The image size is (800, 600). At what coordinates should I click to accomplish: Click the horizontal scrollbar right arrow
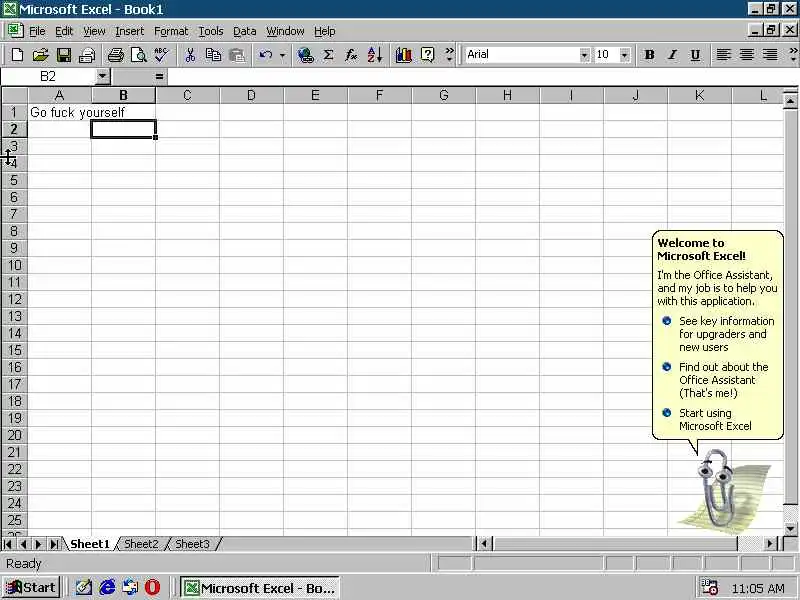[x=770, y=544]
